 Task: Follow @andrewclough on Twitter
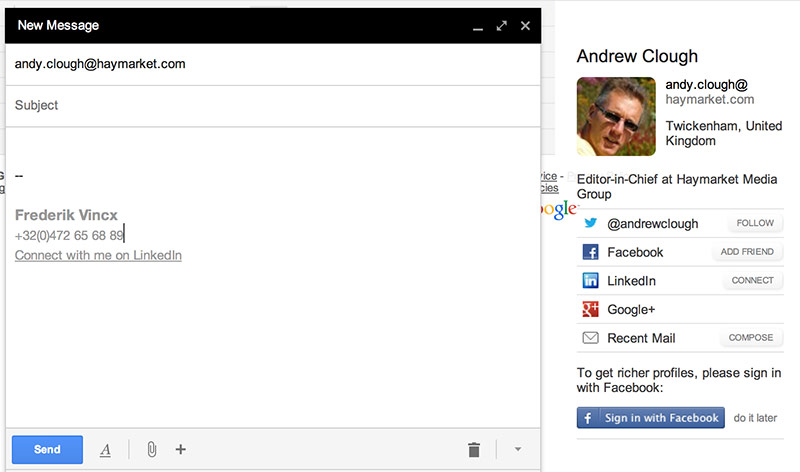(755, 223)
